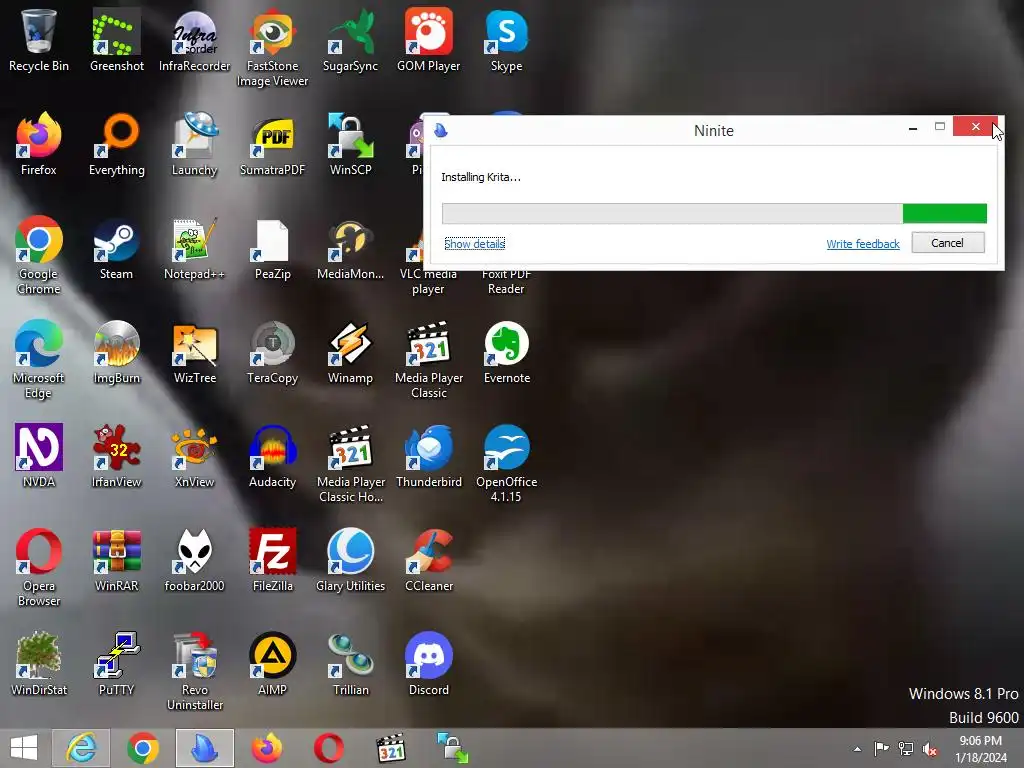This screenshot has height=768, width=1024.
Task: Cancel the Ninite installation
Action: click(948, 243)
